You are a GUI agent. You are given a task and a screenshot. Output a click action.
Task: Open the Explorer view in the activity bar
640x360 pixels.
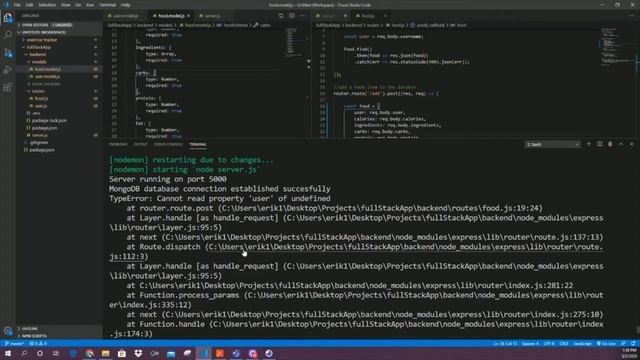tap(8, 18)
